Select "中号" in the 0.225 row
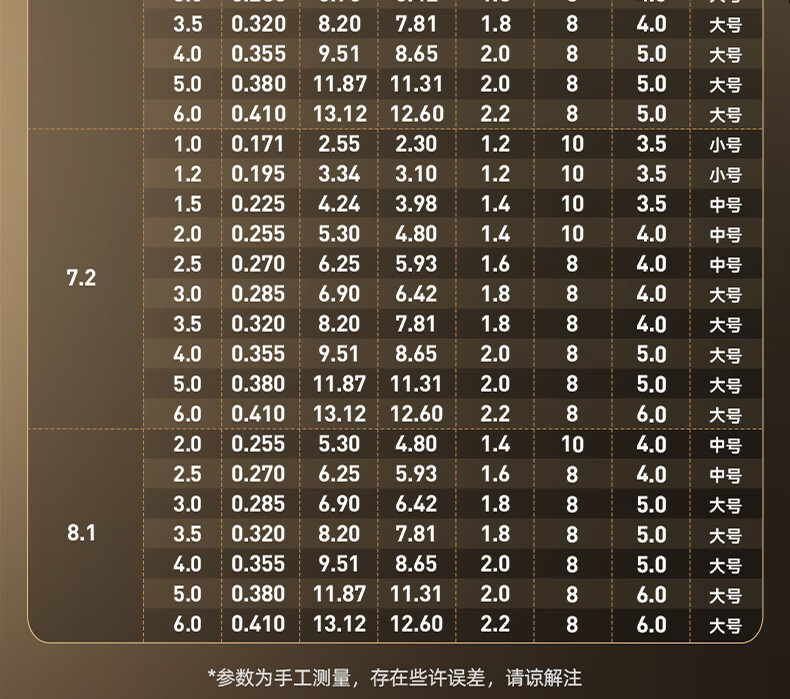The height and width of the screenshot is (699, 790). point(726,205)
